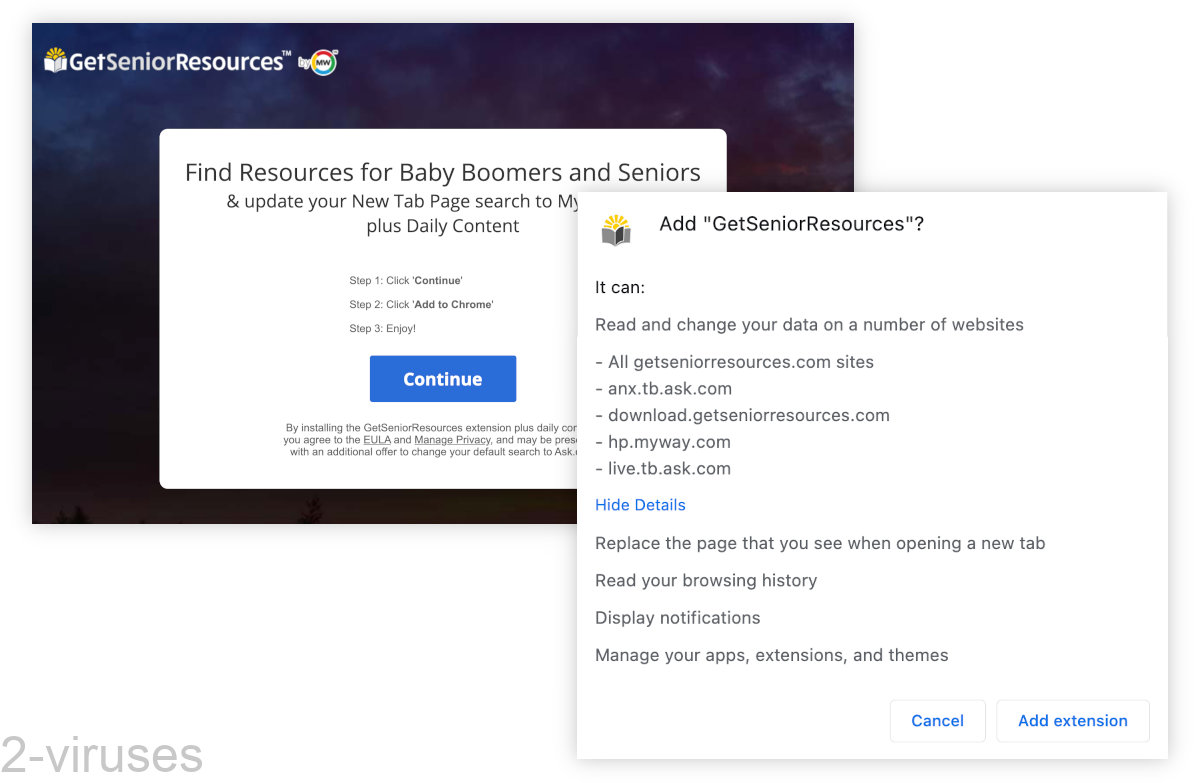Click the hp.myway.com list entry
The width and height of the screenshot is (1200, 783).
pyautogui.click(x=663, y=441)
